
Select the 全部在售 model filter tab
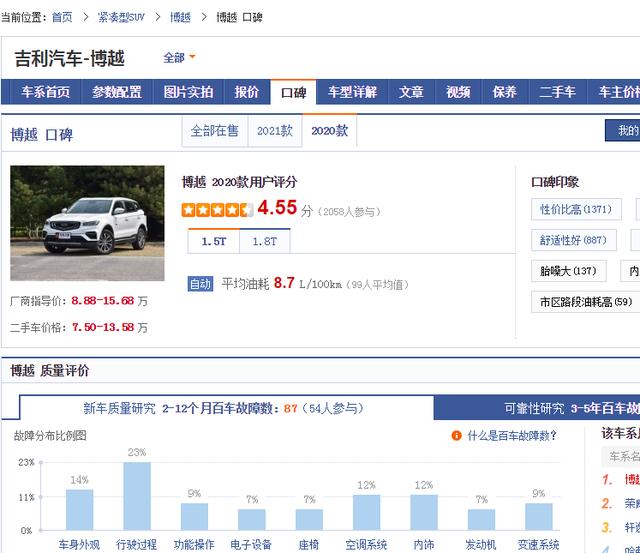tap(215, 131)
